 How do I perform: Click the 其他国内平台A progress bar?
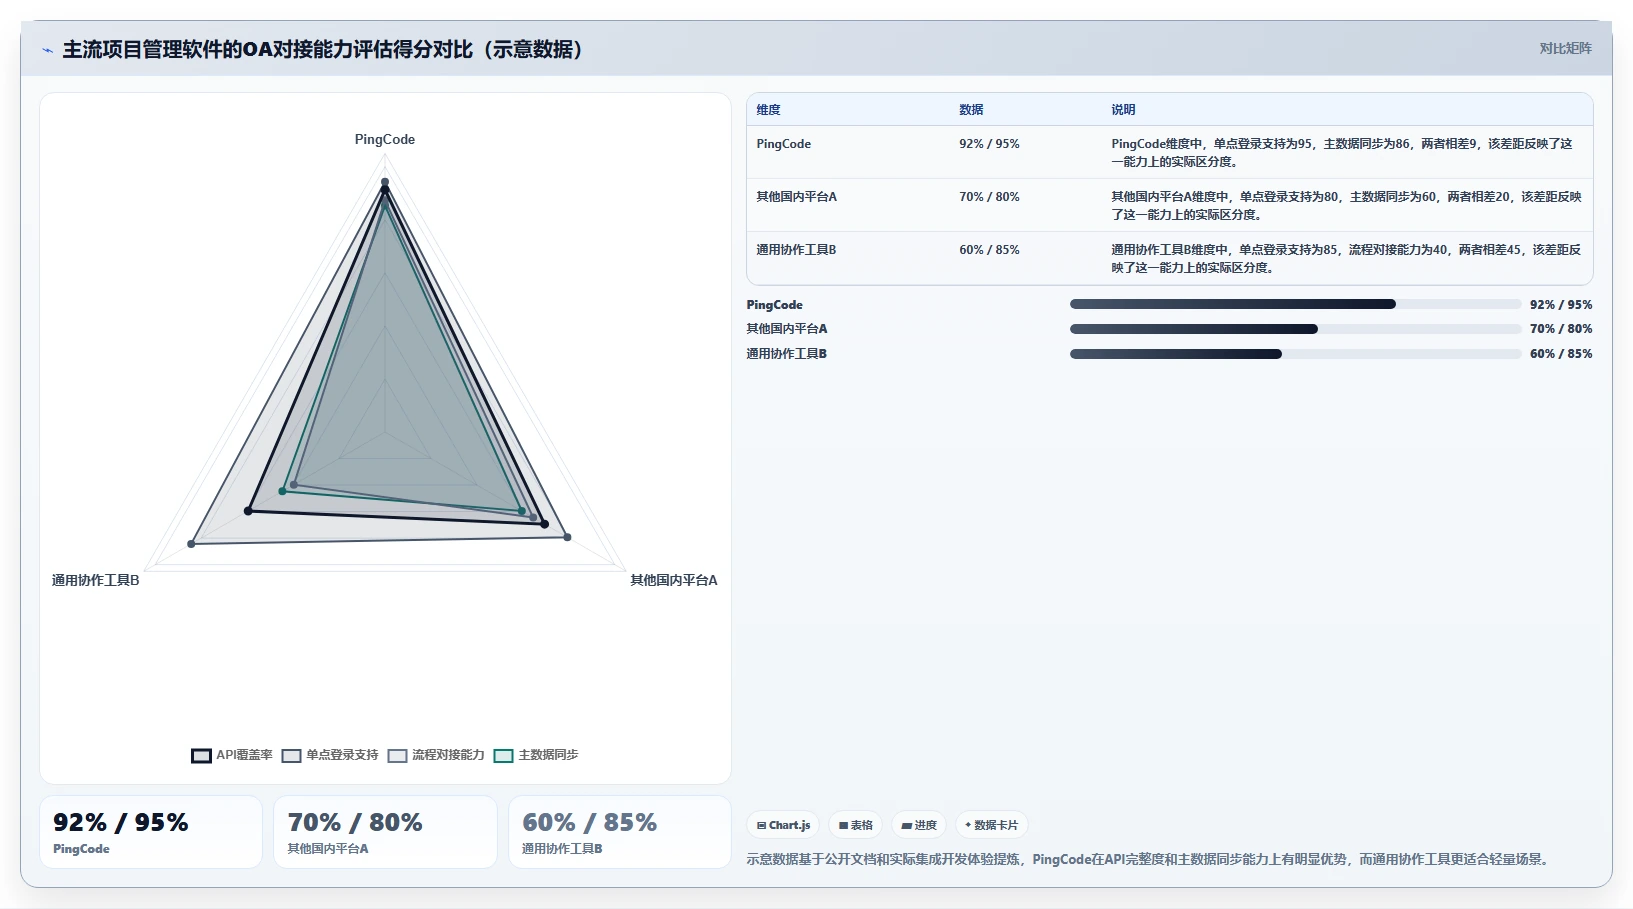pos(1295,329)
